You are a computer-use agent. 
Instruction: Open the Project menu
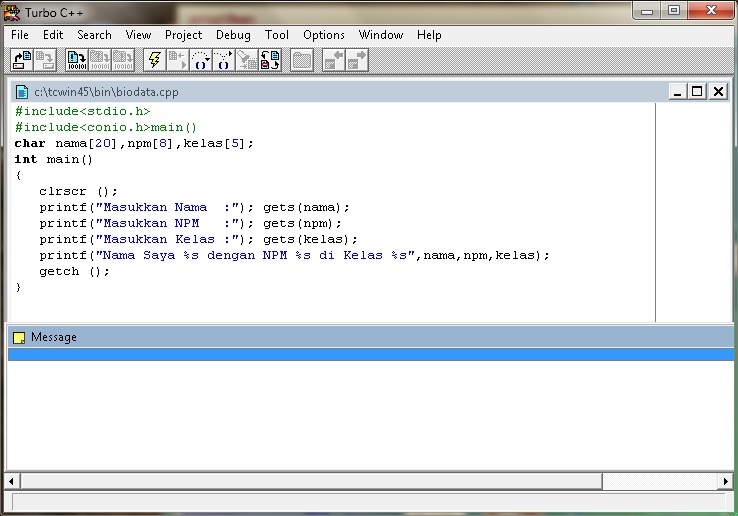pyautogui.click(x=183, y=35)
